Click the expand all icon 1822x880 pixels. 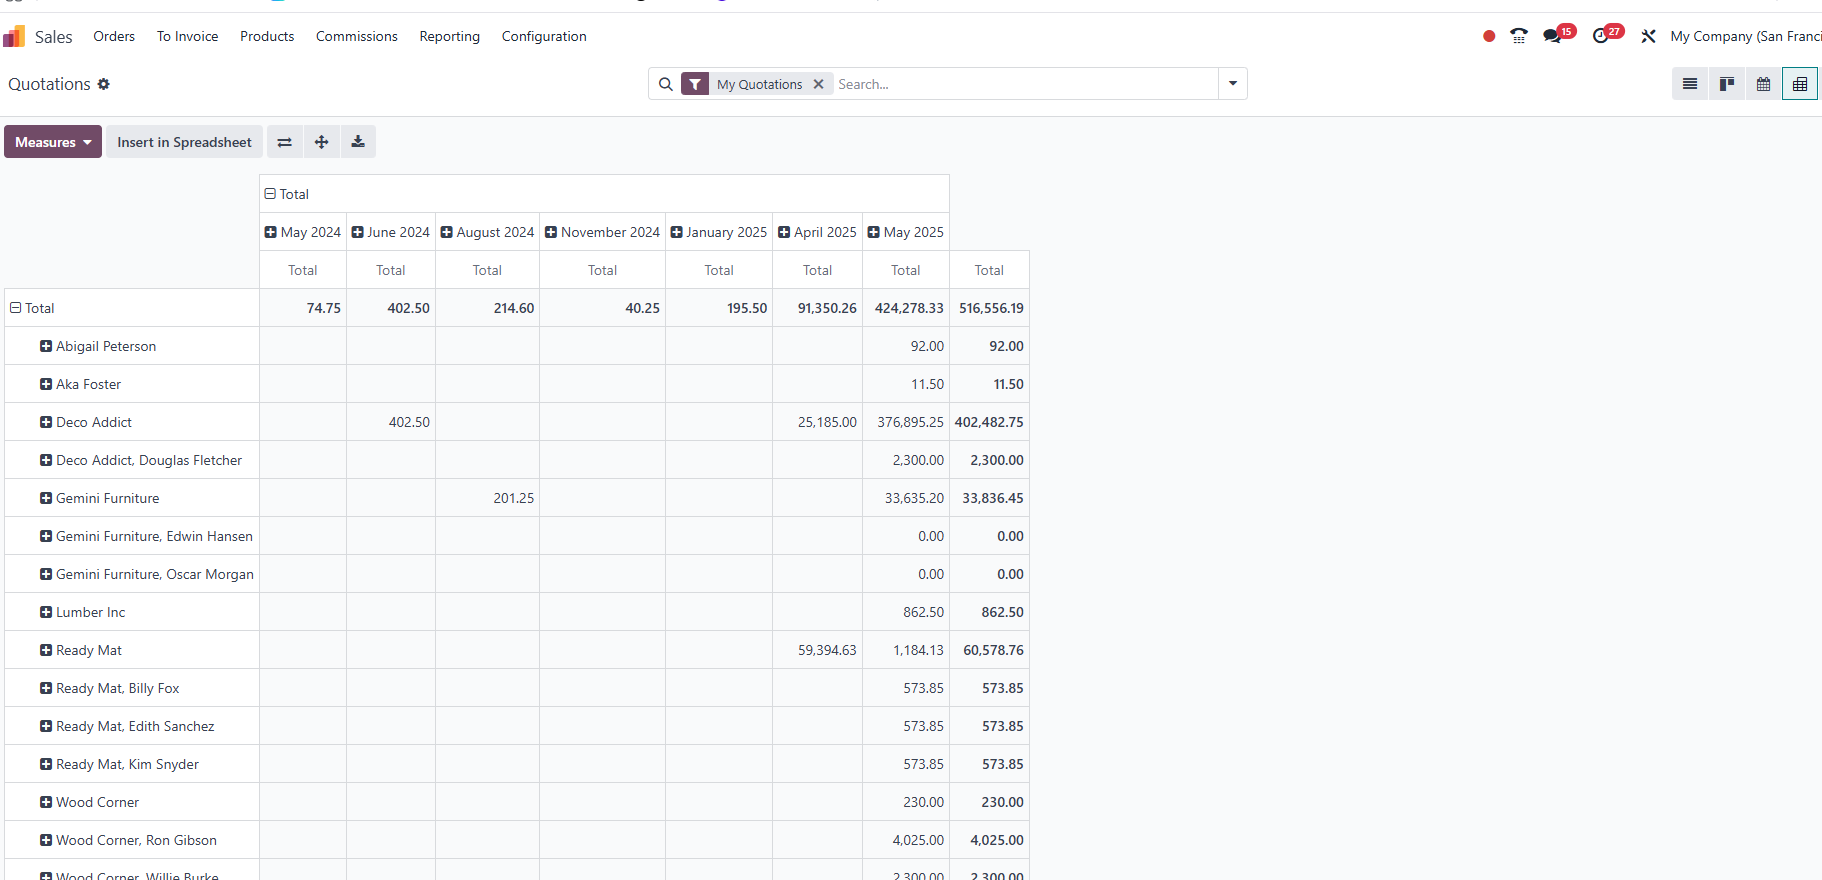(x=321, y=142)
